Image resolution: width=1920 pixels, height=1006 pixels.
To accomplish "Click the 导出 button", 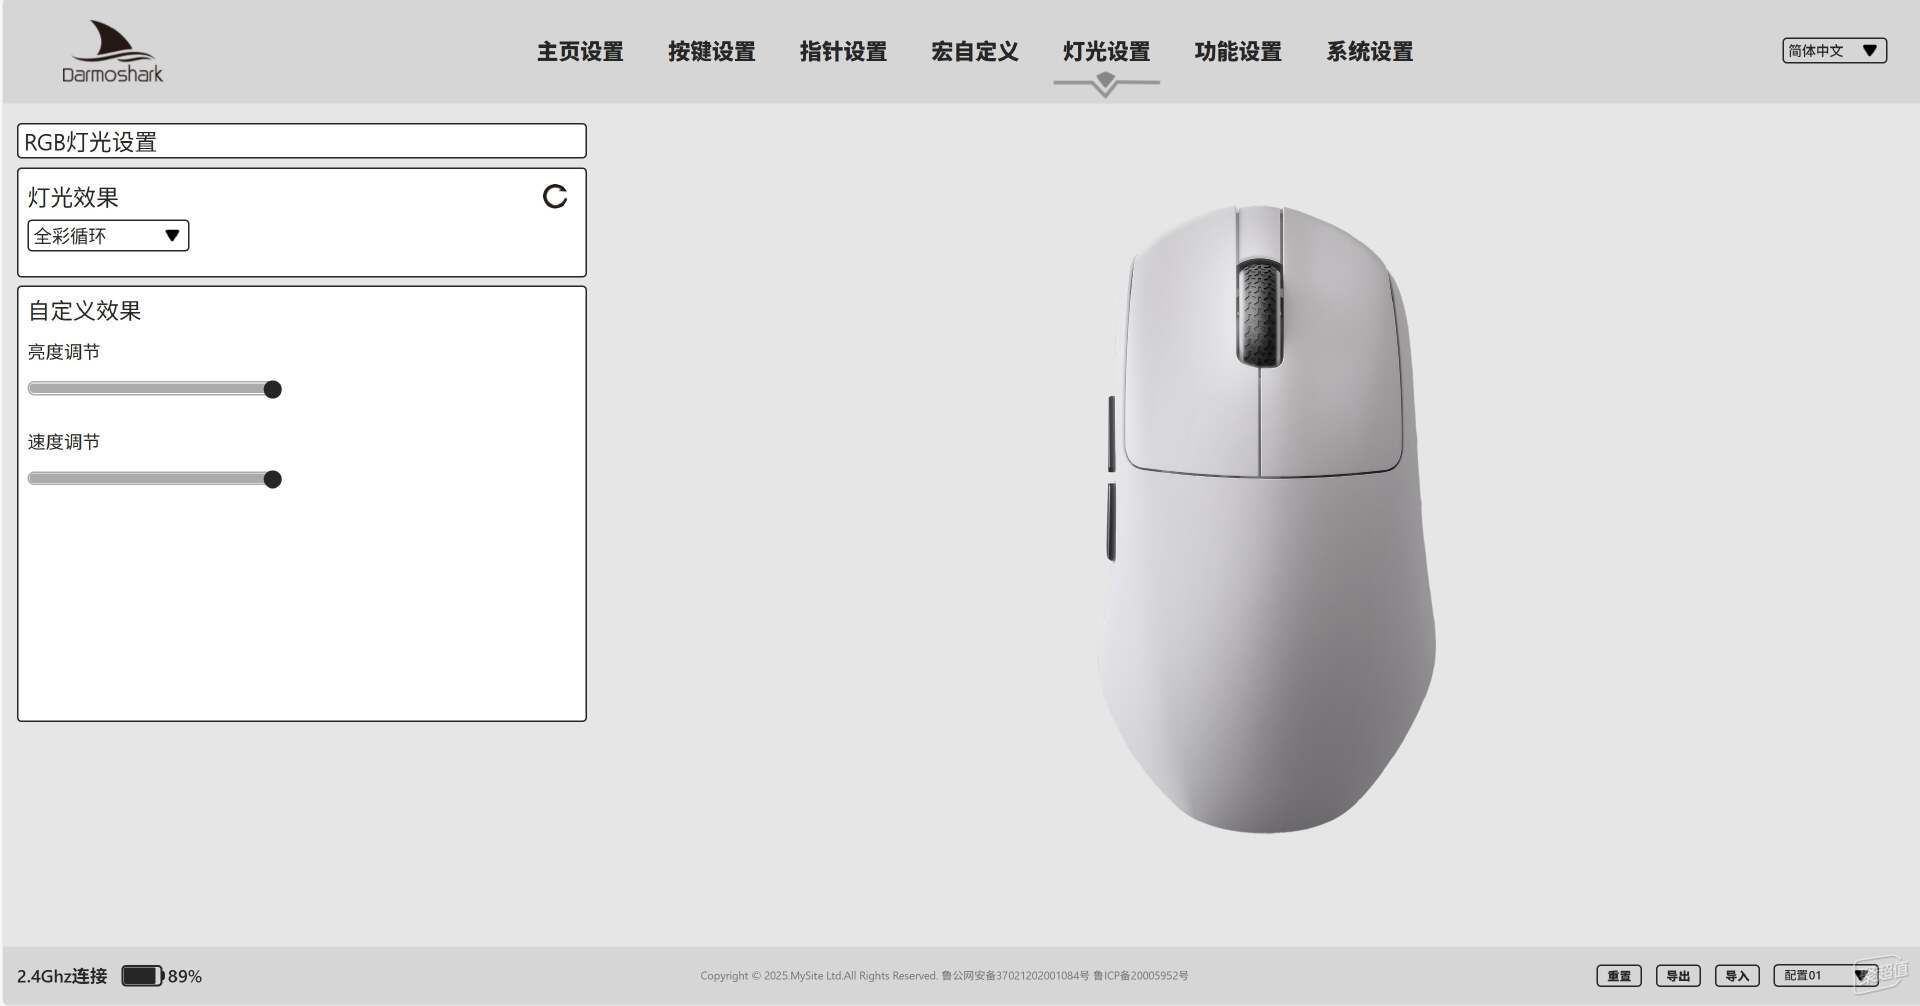I will (x=1678, y=976).
